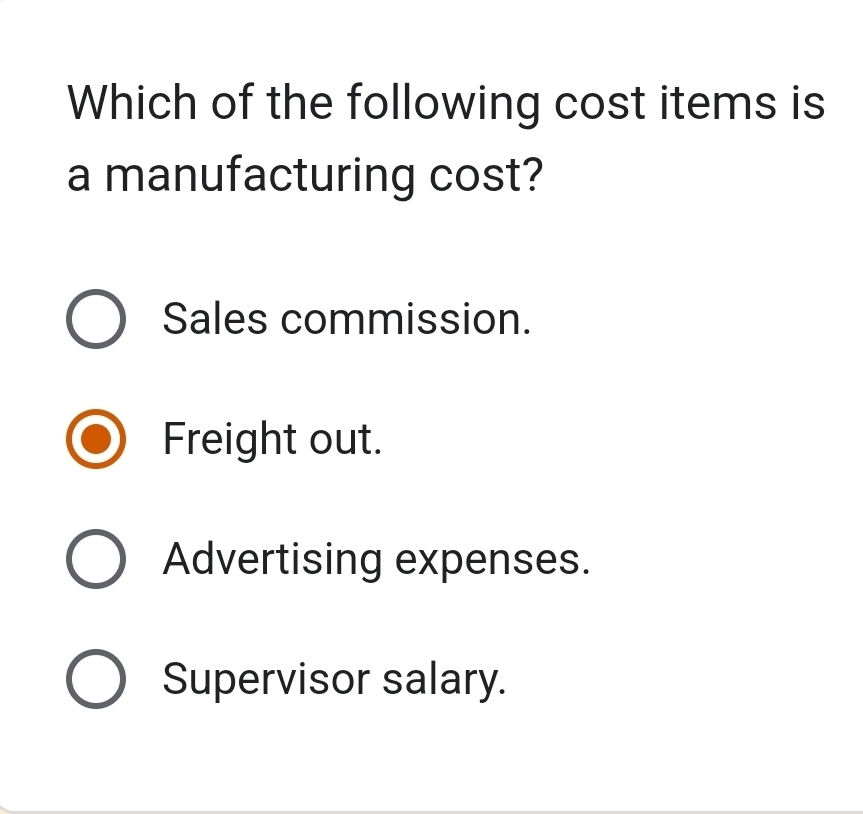
Task: Click the 'Freight out.' option label
Action: click(273, 439)
